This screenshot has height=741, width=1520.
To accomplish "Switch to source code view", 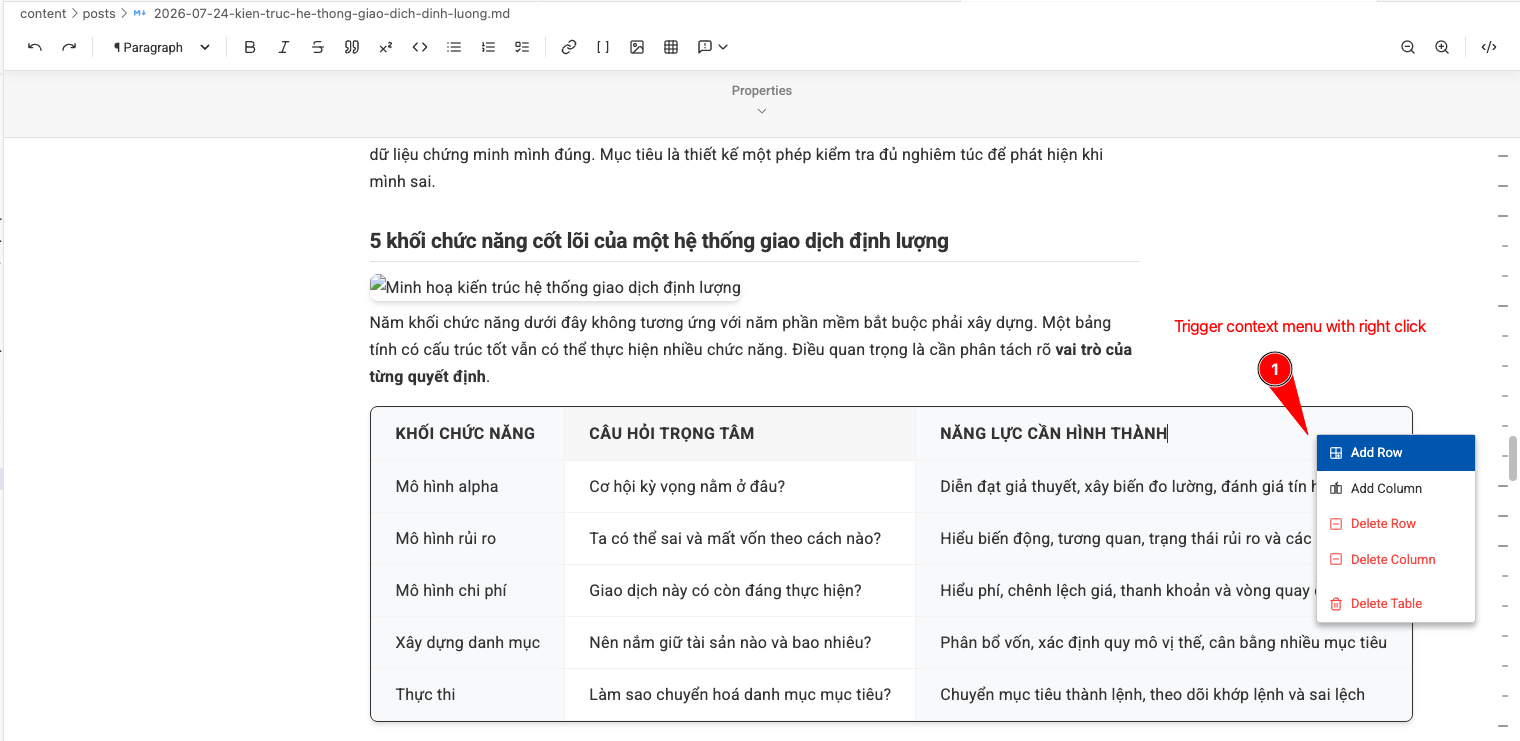I will click(x=1489, y=47).
